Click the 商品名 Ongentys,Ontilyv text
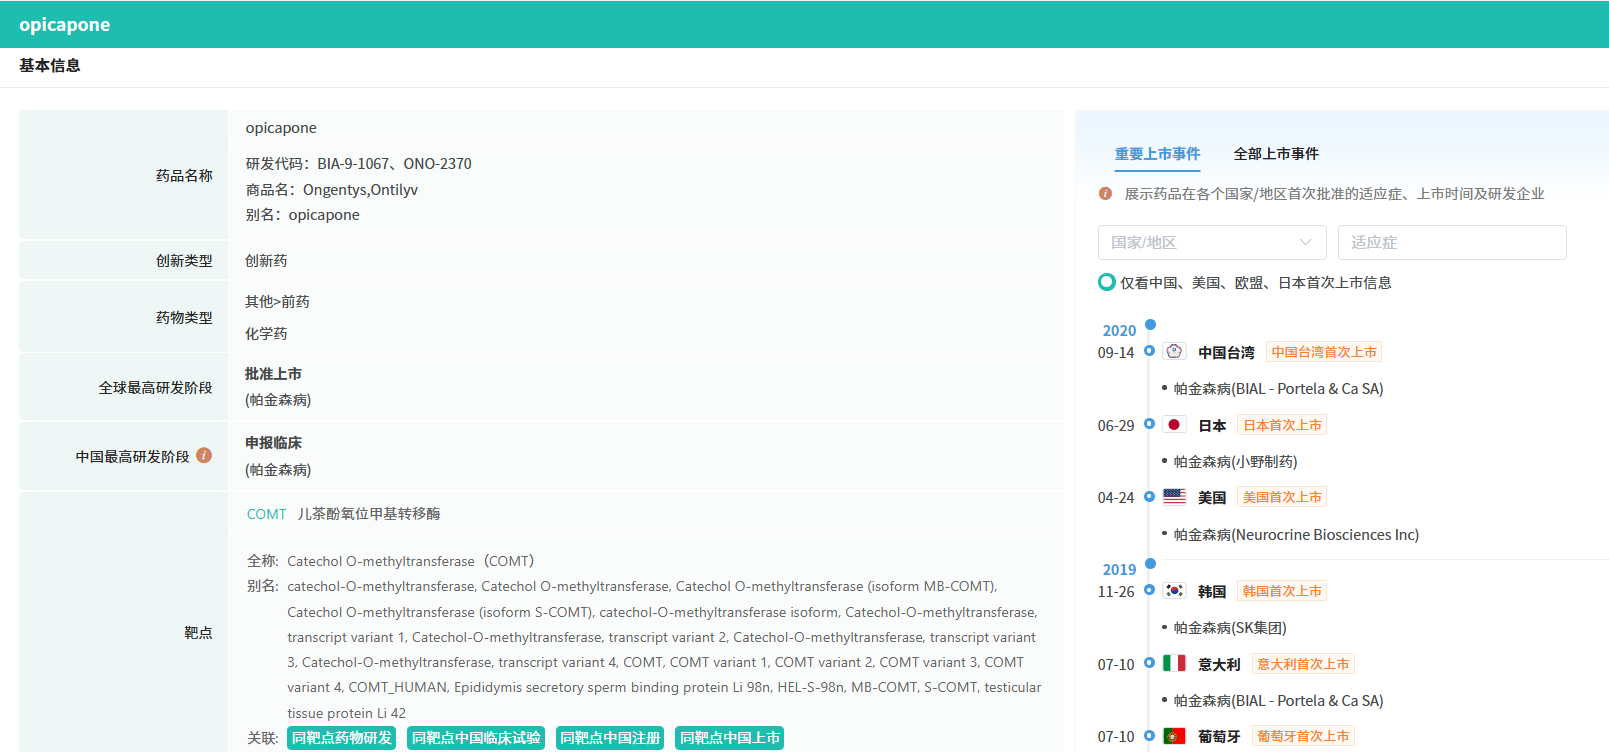Screen dimensions: 1609x752 332,190
